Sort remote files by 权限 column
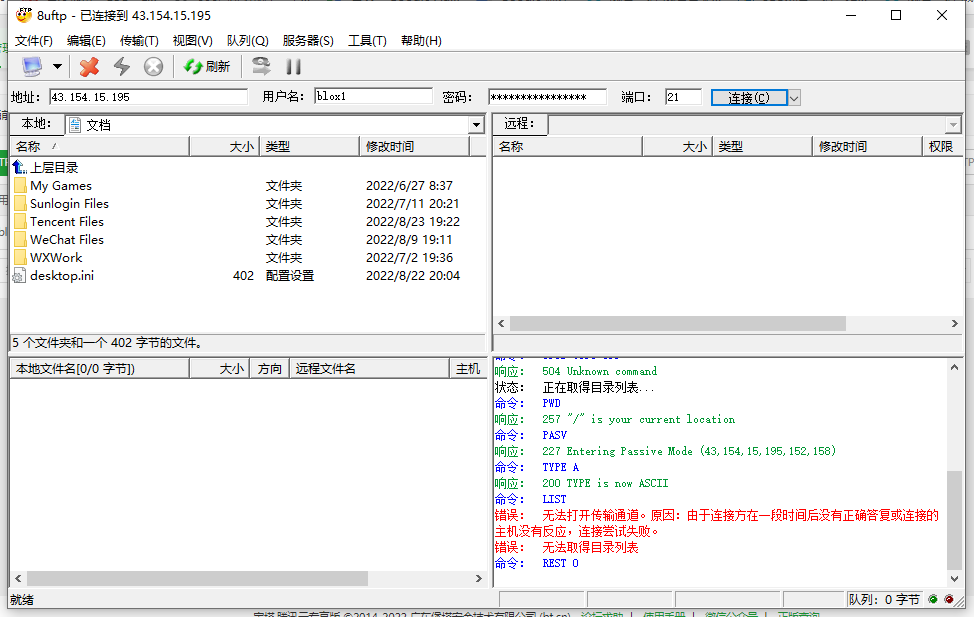974x617 pixels. click(941, 147)
